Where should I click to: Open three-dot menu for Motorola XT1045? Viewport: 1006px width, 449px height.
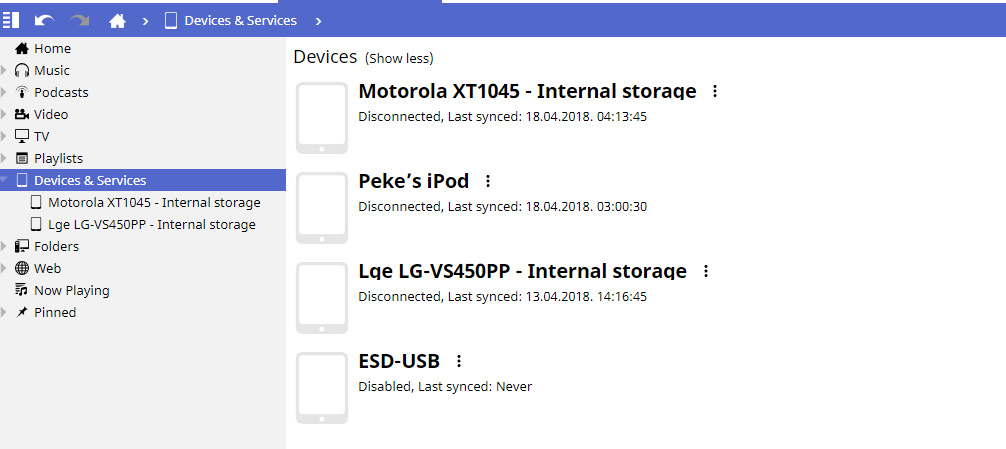(714, 91)
